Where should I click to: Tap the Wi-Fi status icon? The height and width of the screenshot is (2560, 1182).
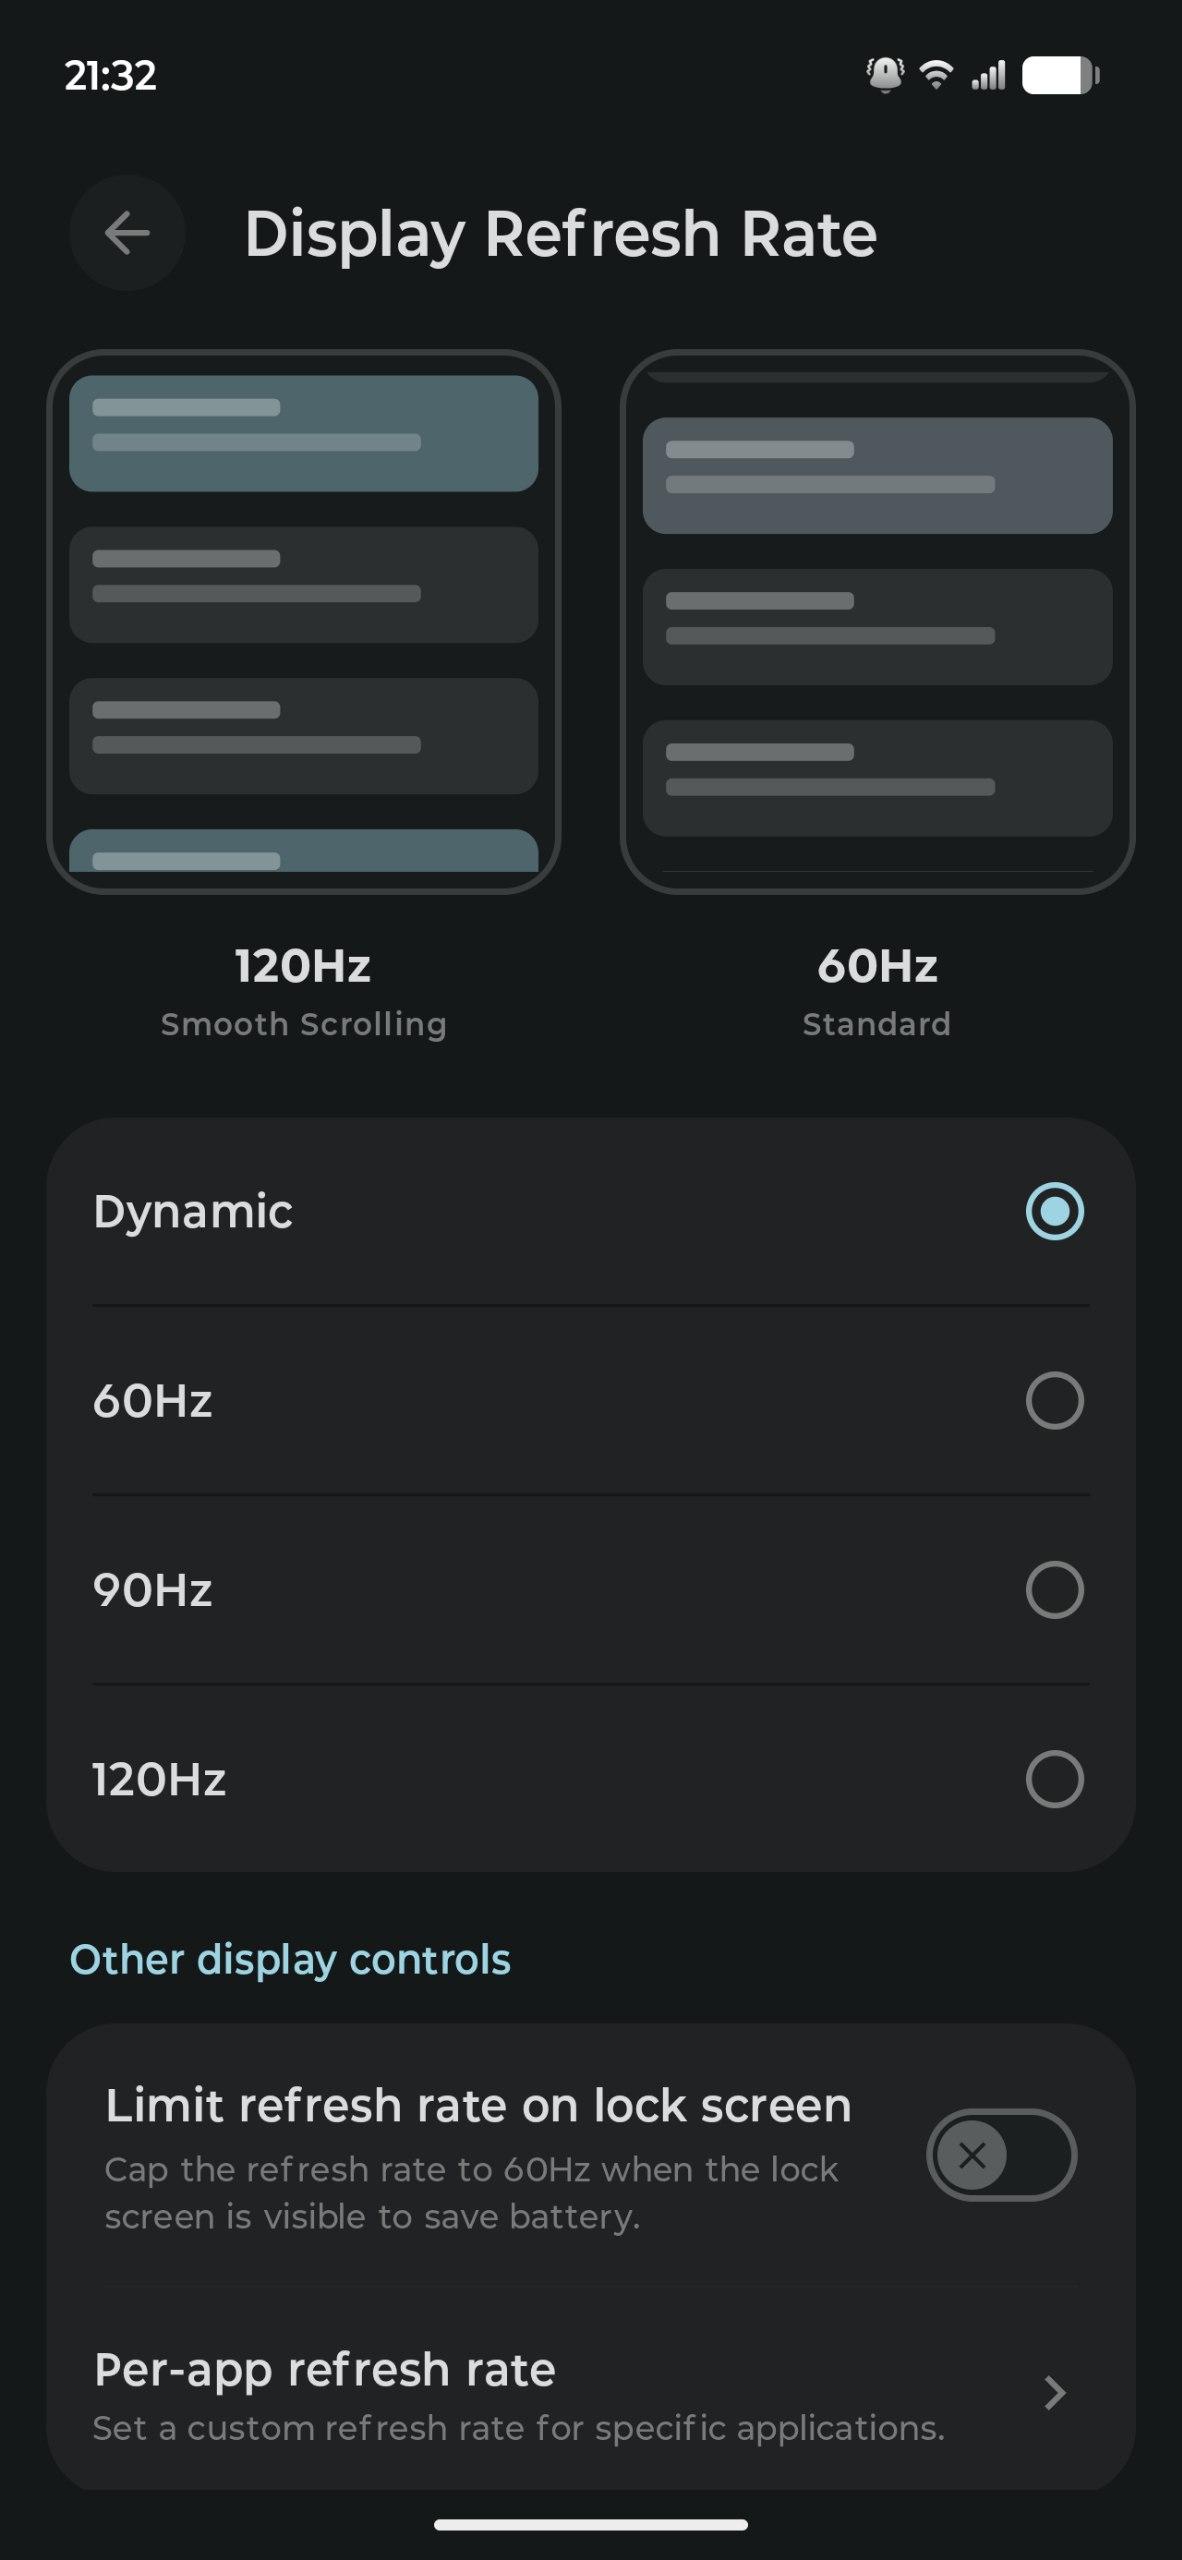(x=936, y=75)
